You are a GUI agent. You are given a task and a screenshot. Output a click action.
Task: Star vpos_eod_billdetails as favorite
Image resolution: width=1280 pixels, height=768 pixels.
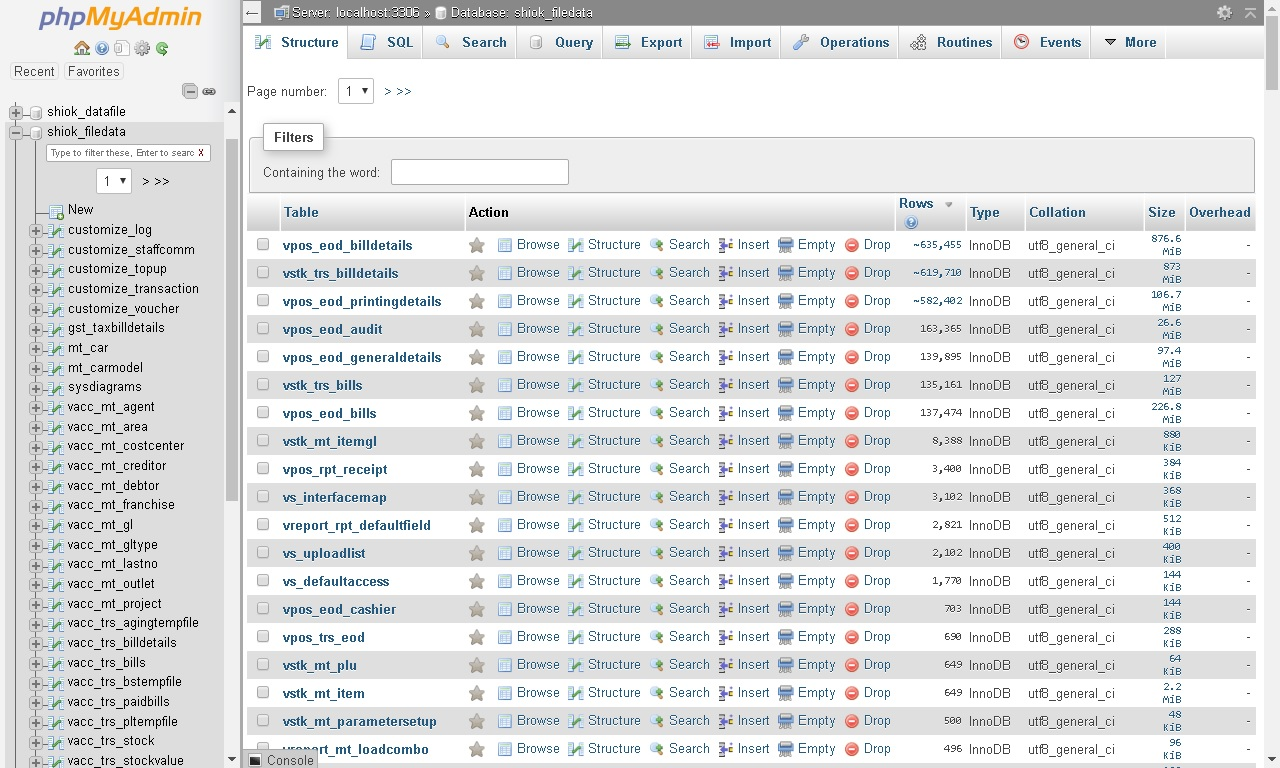click(x=477, y=245)
